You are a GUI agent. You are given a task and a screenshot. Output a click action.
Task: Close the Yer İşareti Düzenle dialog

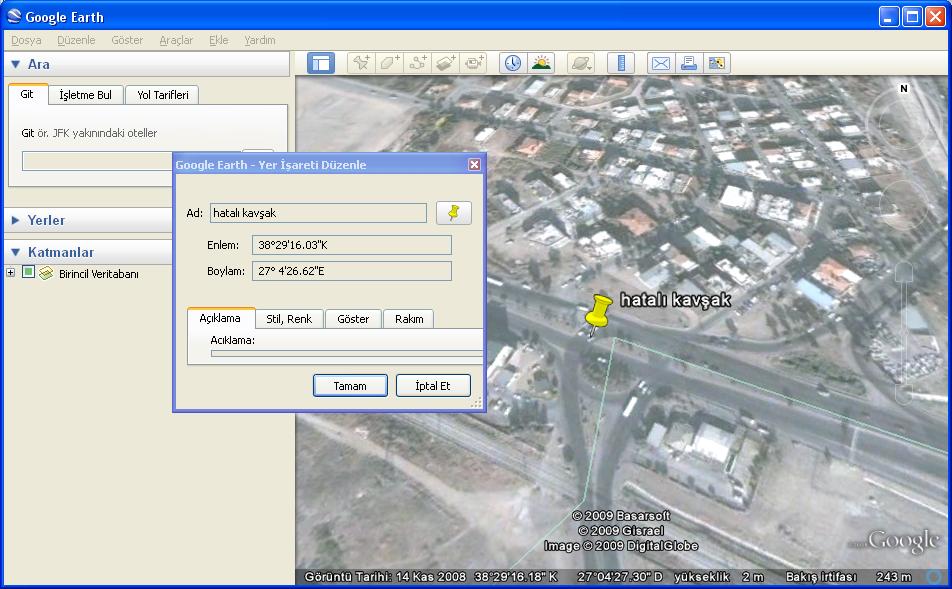(474, 165)
